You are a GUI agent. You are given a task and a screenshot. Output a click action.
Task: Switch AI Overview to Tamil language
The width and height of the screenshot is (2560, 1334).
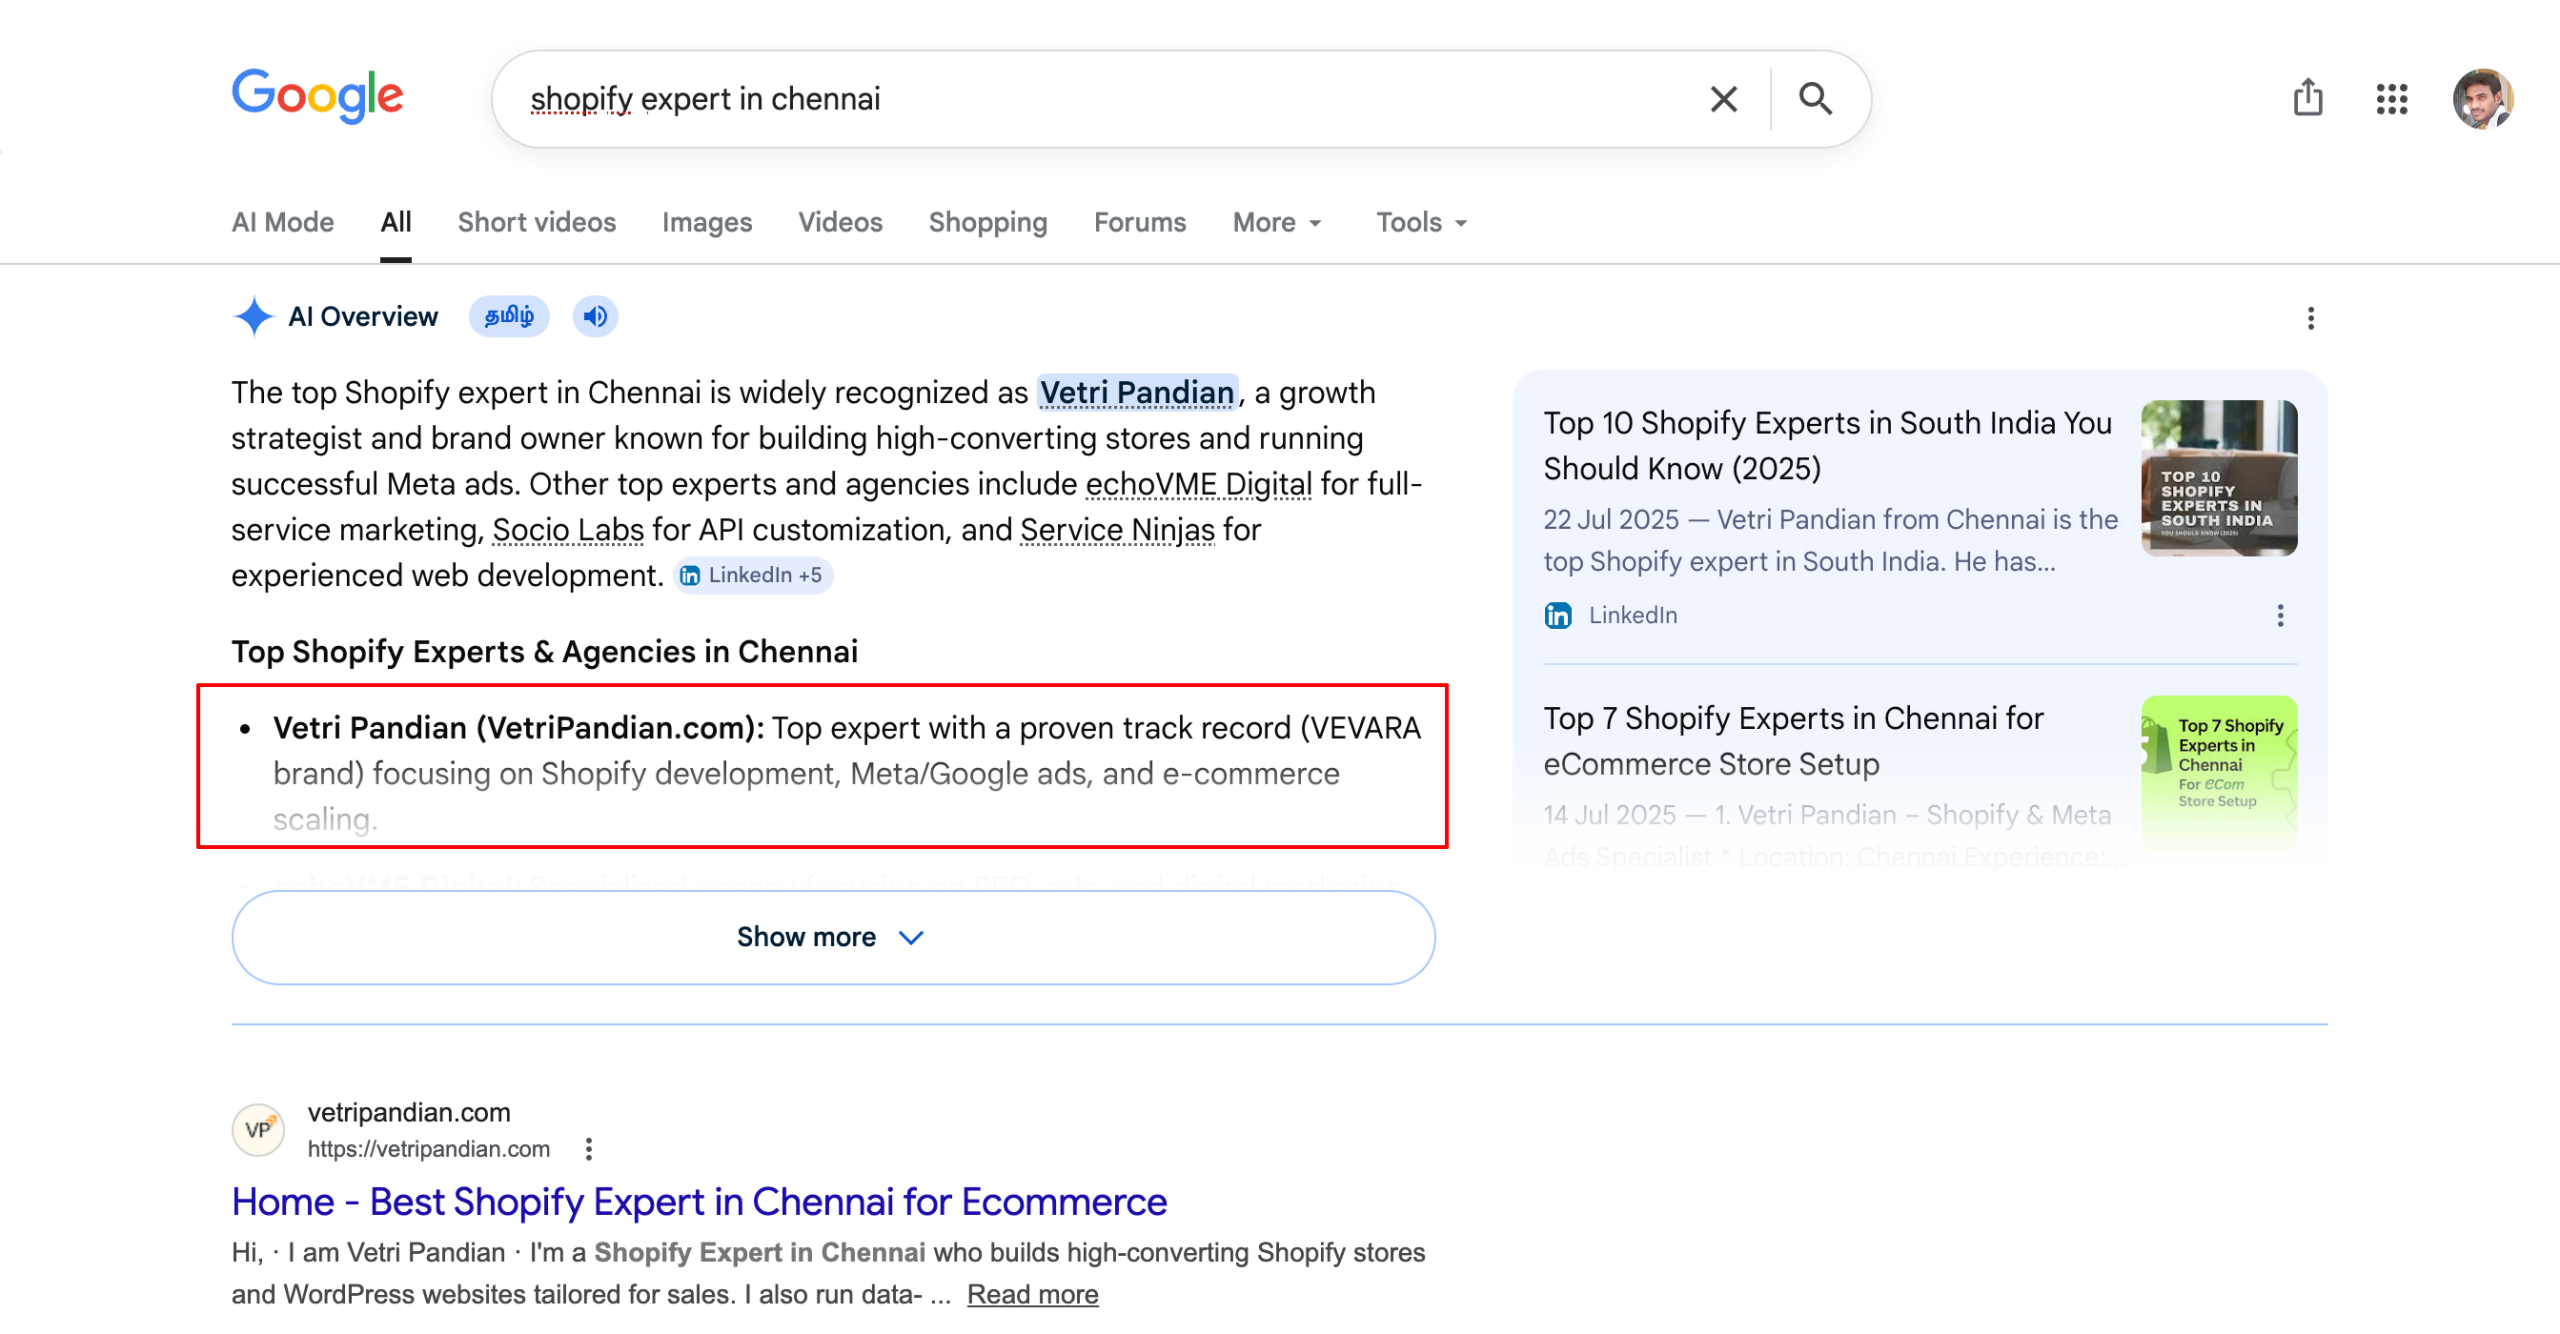[509, 317]
